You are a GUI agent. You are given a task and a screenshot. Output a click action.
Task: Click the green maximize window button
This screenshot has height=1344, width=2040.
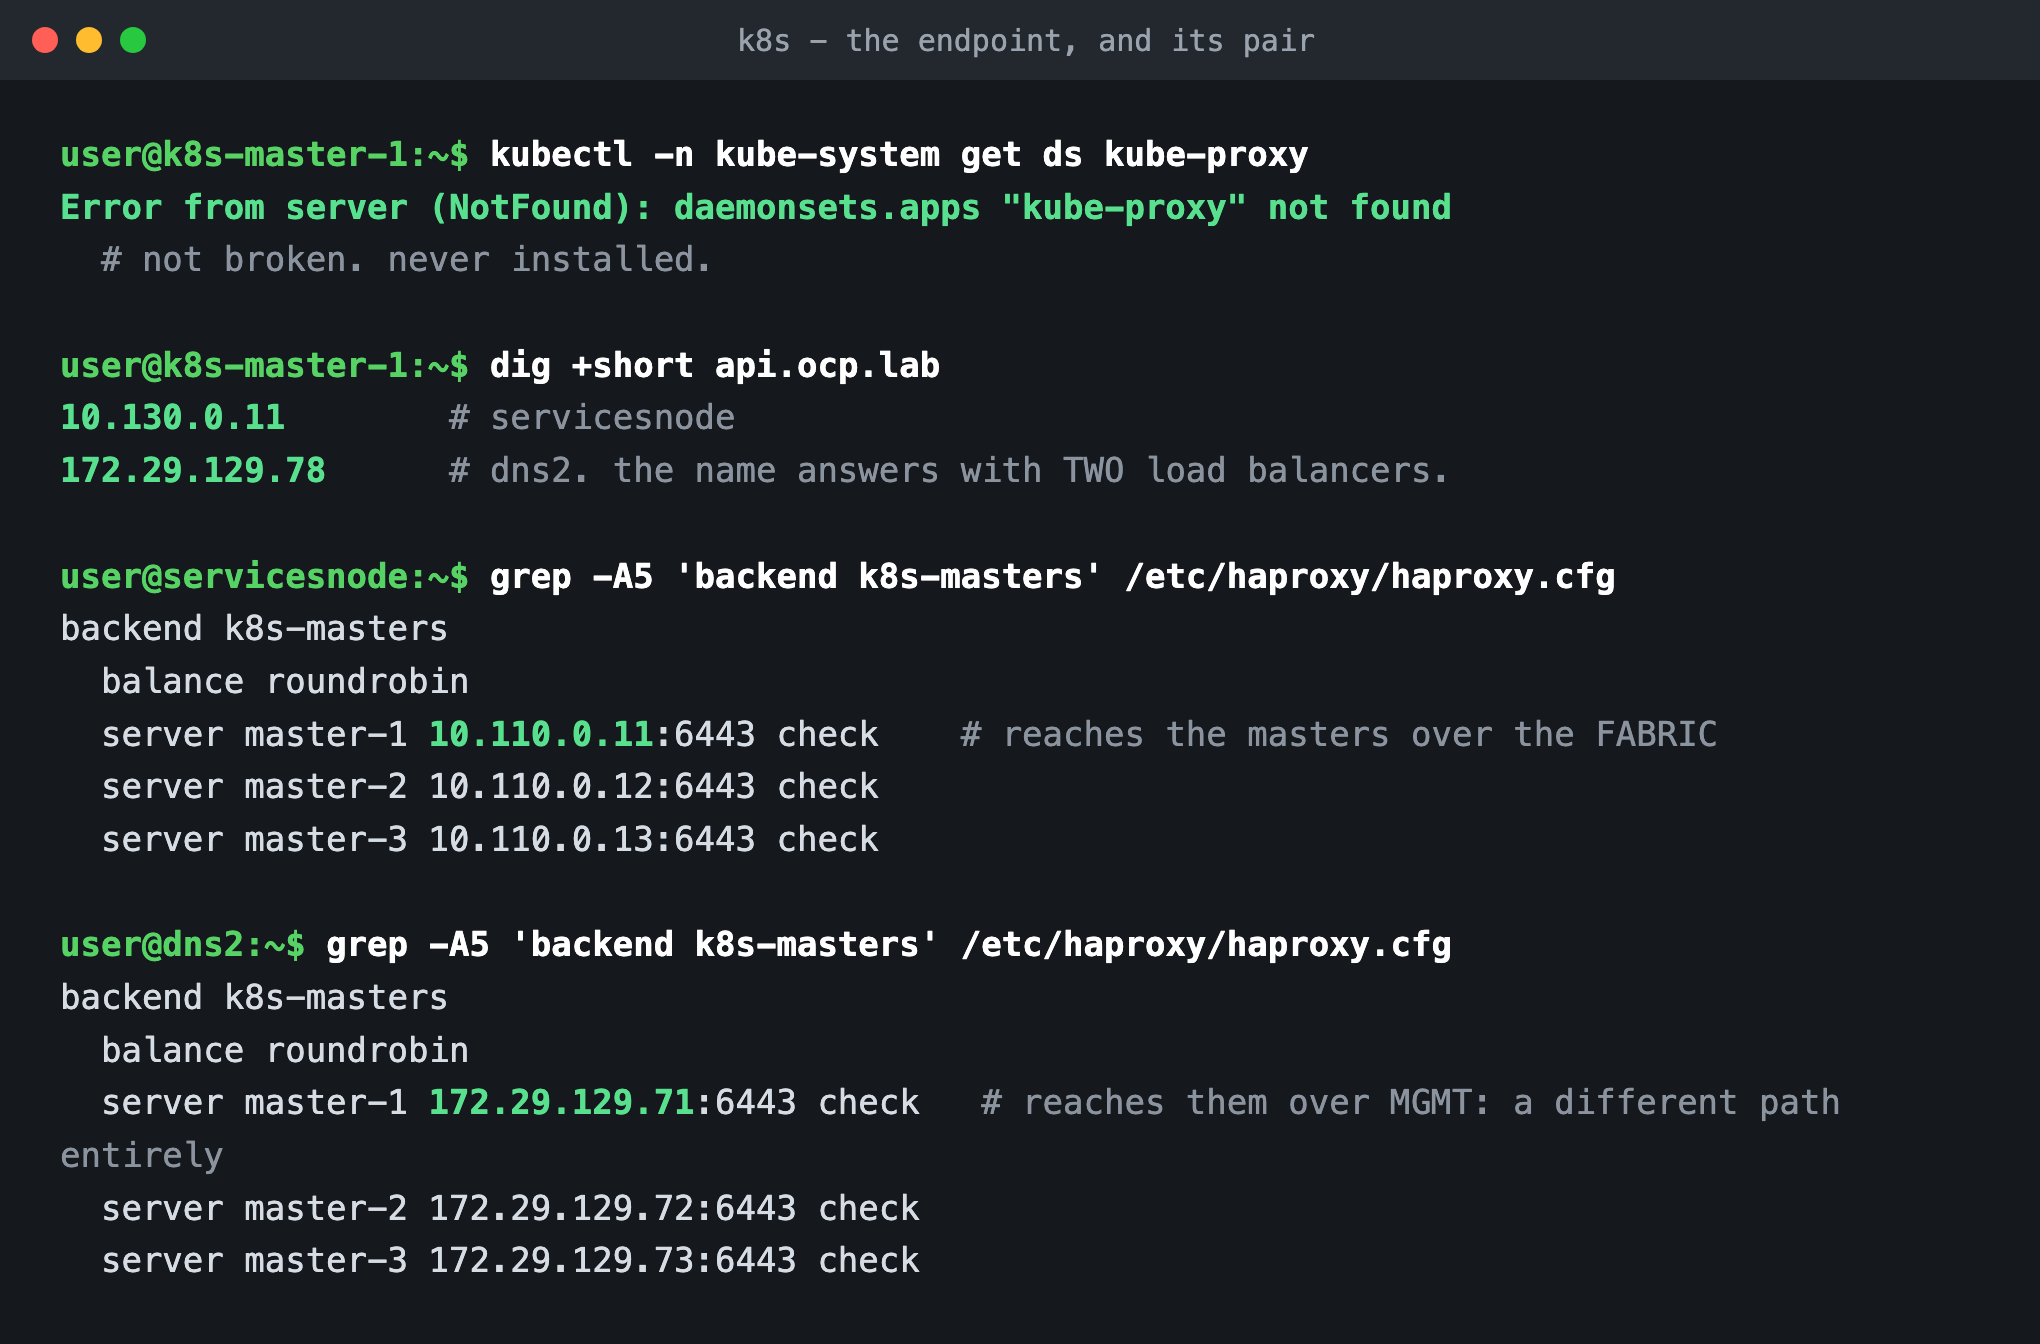pos(133,40)
